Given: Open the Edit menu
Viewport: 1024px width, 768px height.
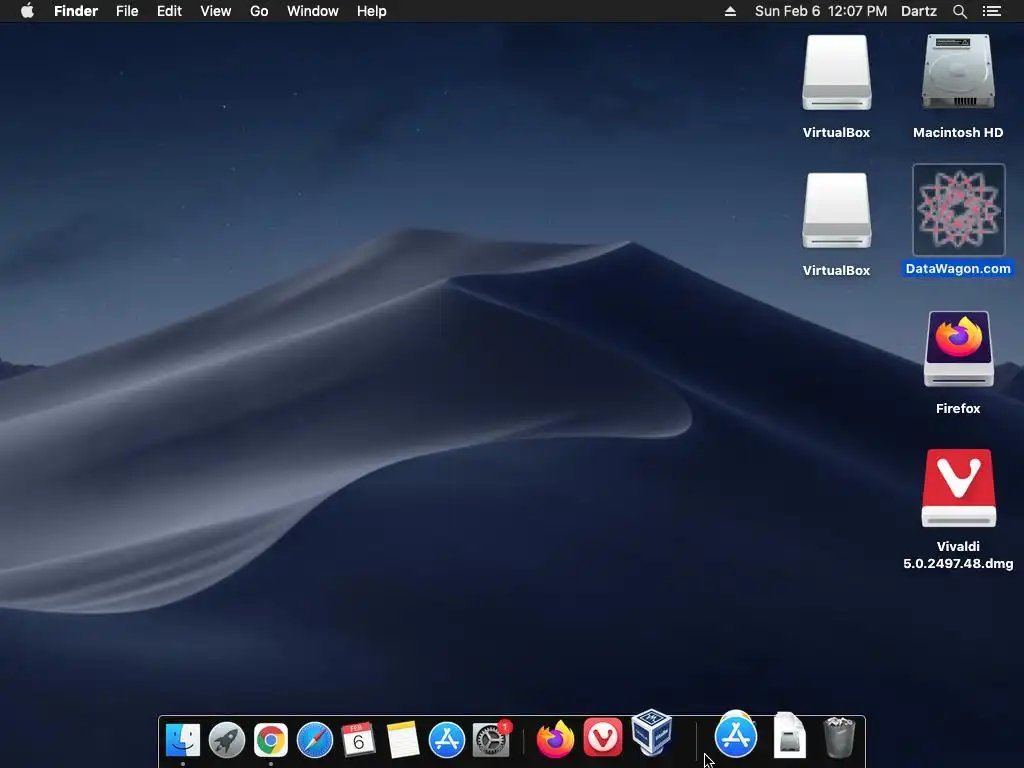Looking at the screenshot, I should click(169, 11).
